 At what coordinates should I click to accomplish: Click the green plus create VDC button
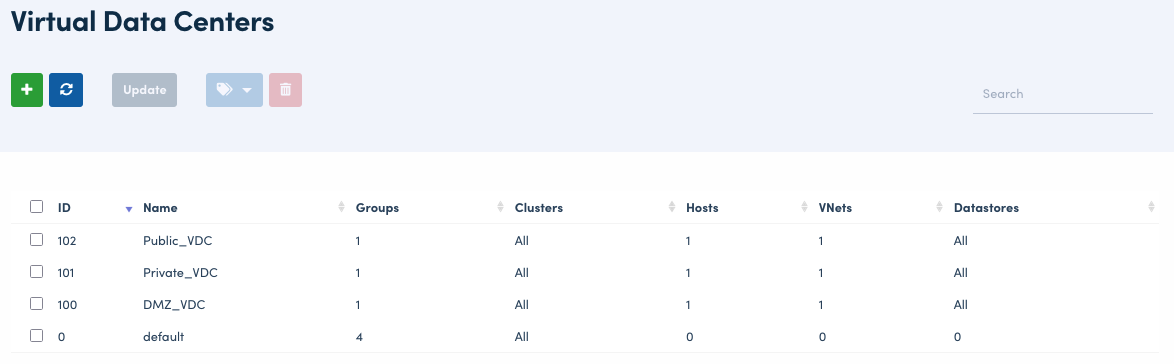pyautogui.click(x=27, y=90)
